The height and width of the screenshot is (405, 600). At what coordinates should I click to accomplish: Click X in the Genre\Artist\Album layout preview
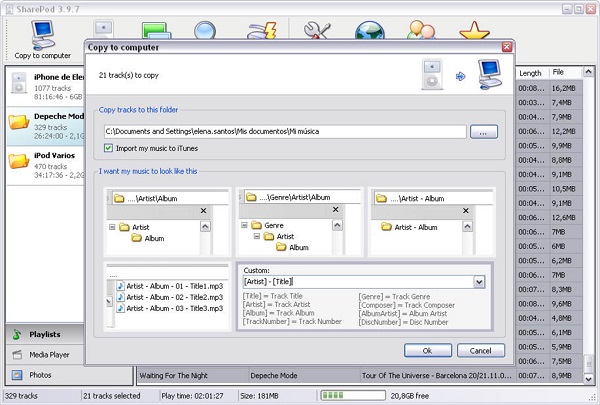[336, 209]
